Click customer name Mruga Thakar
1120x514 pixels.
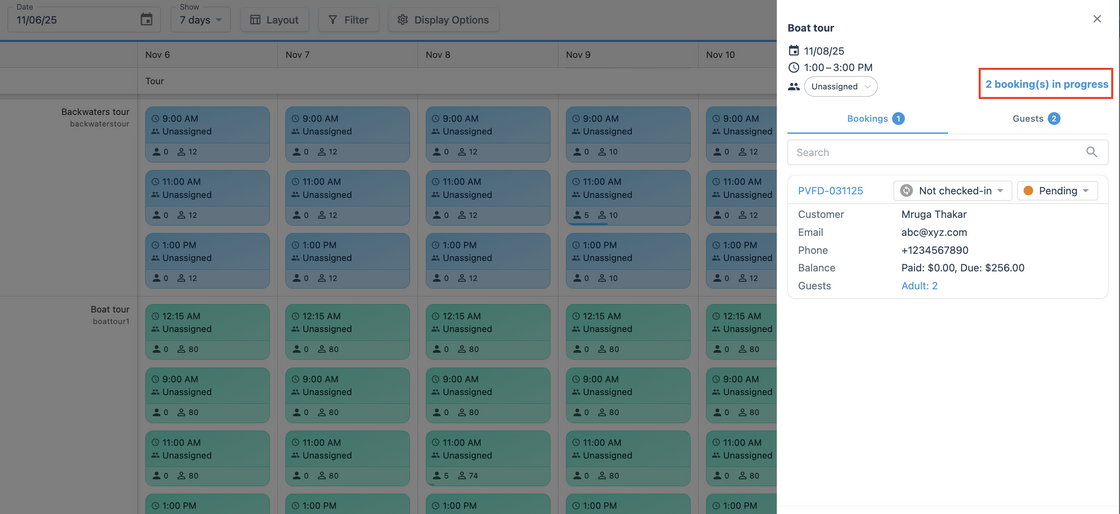coord(933,214)
